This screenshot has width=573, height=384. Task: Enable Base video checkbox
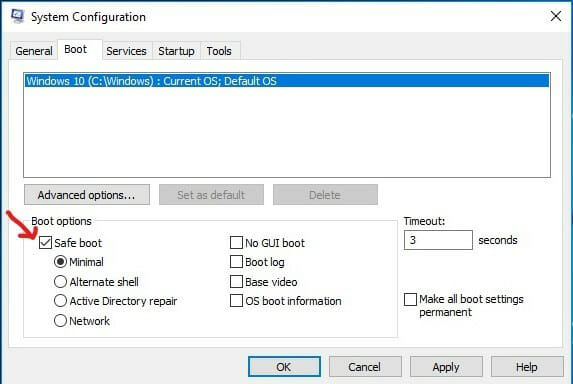236,282
